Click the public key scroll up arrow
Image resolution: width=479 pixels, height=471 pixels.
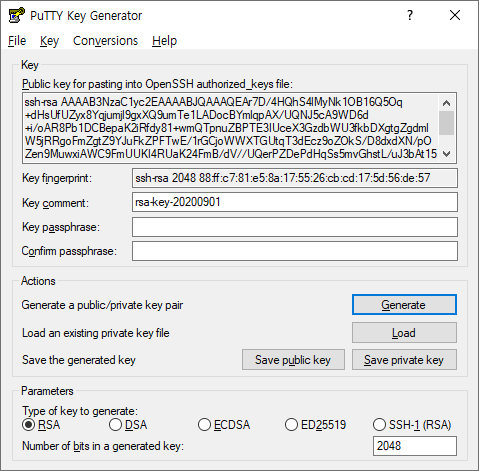(x=447, y=103)
